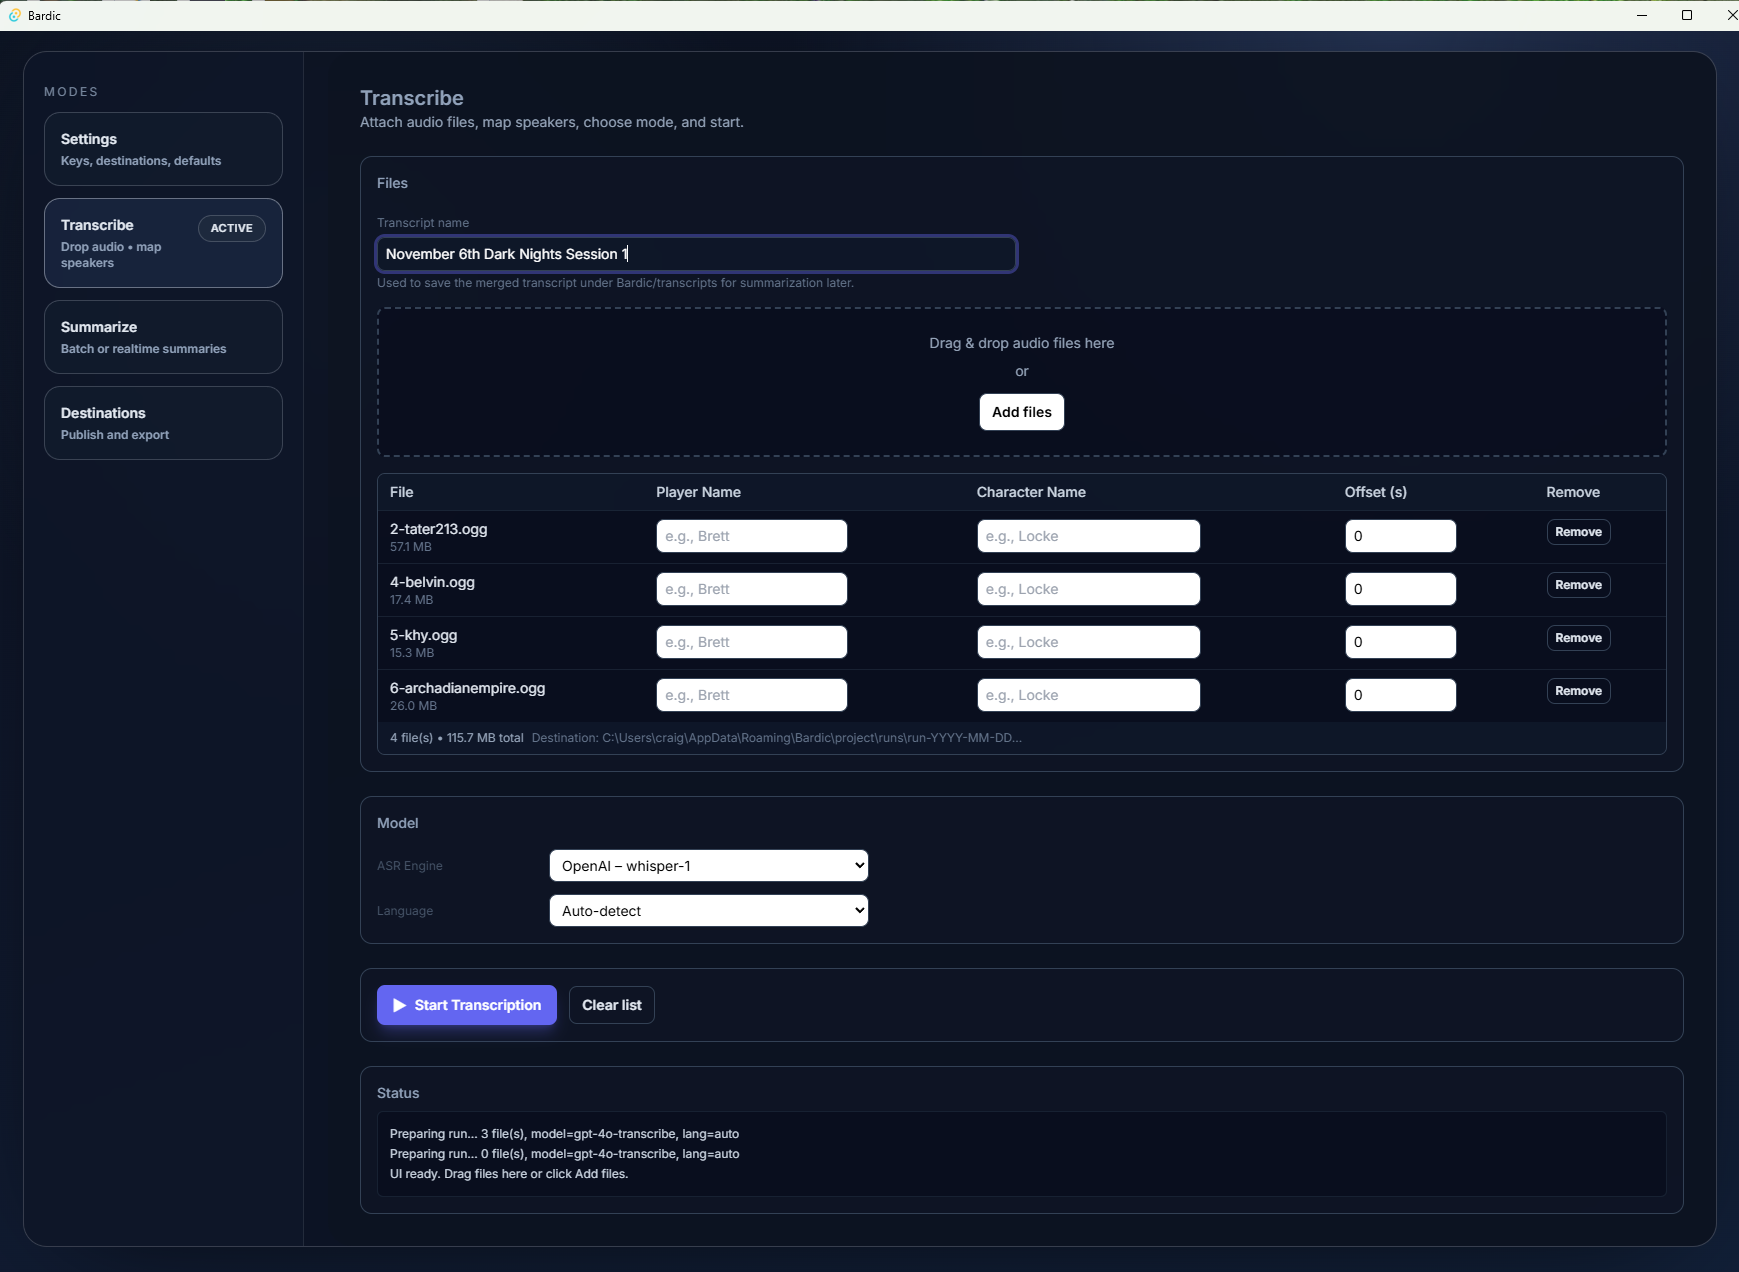Screen dimensions: 1739x1272
Task: Click the 'Drag & drop audio files here' text
Action: coord(1021,343)
